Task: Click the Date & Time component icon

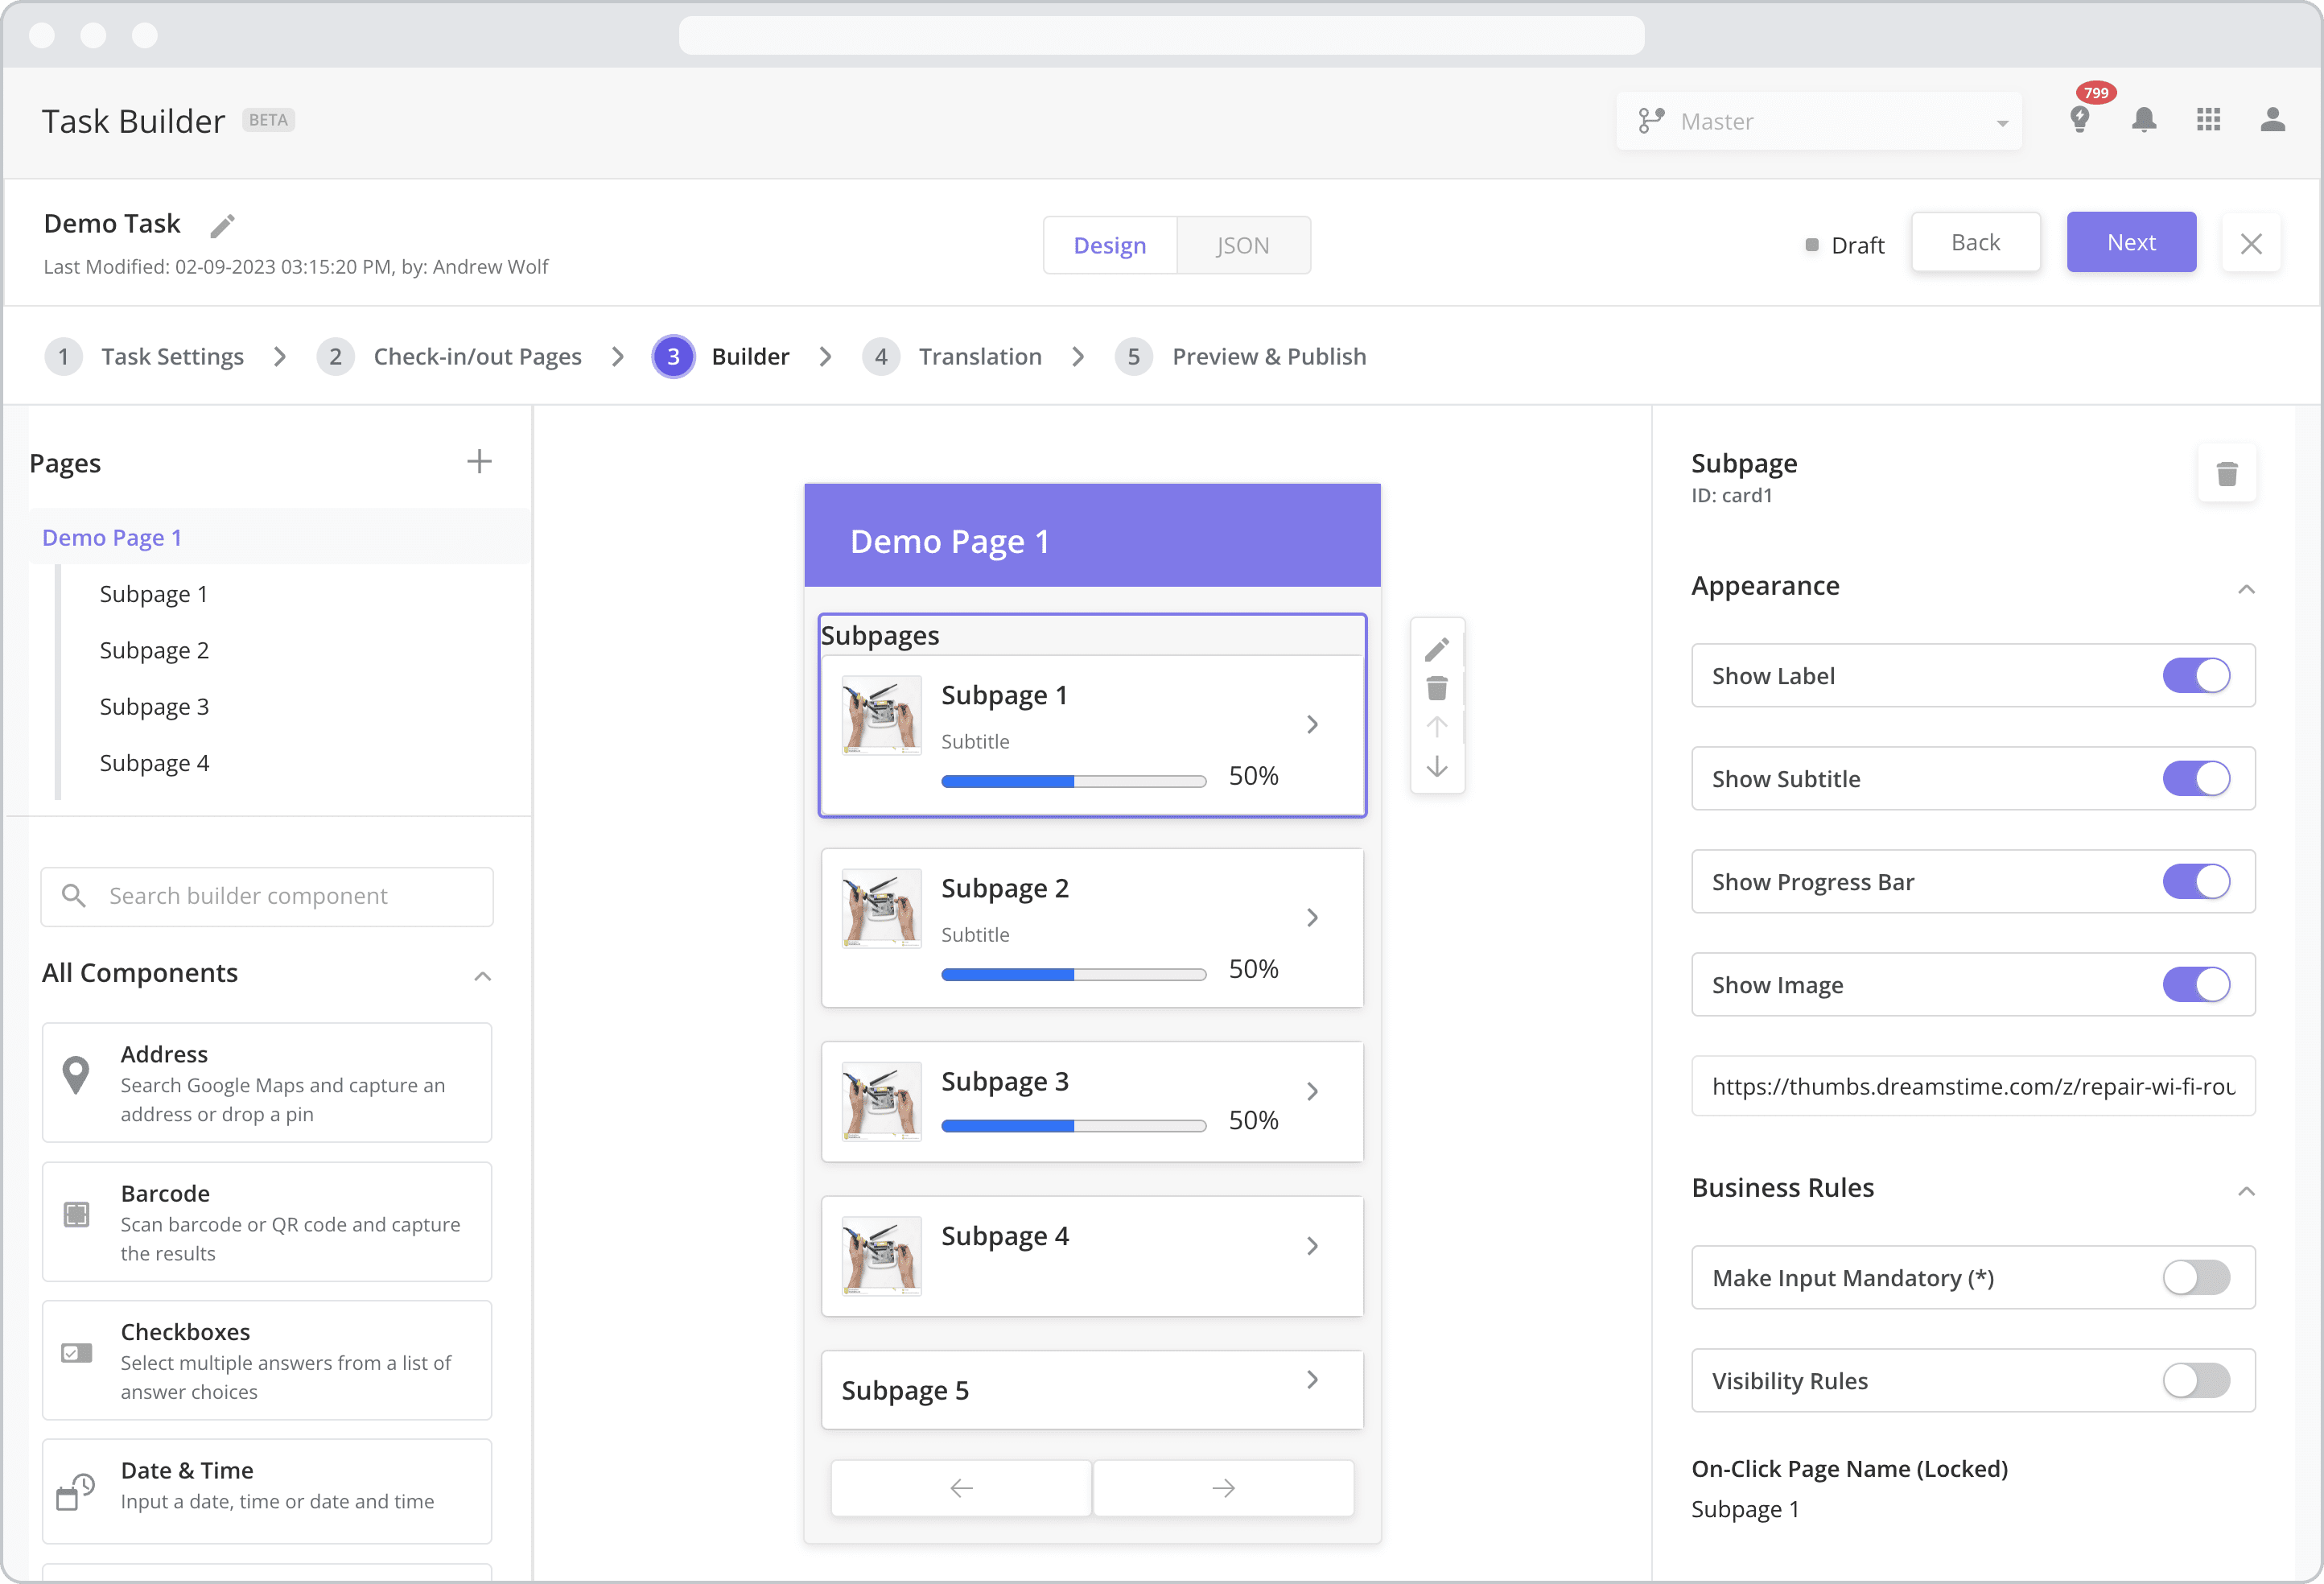Action: pyautogui.click(x=75, y=1491)
